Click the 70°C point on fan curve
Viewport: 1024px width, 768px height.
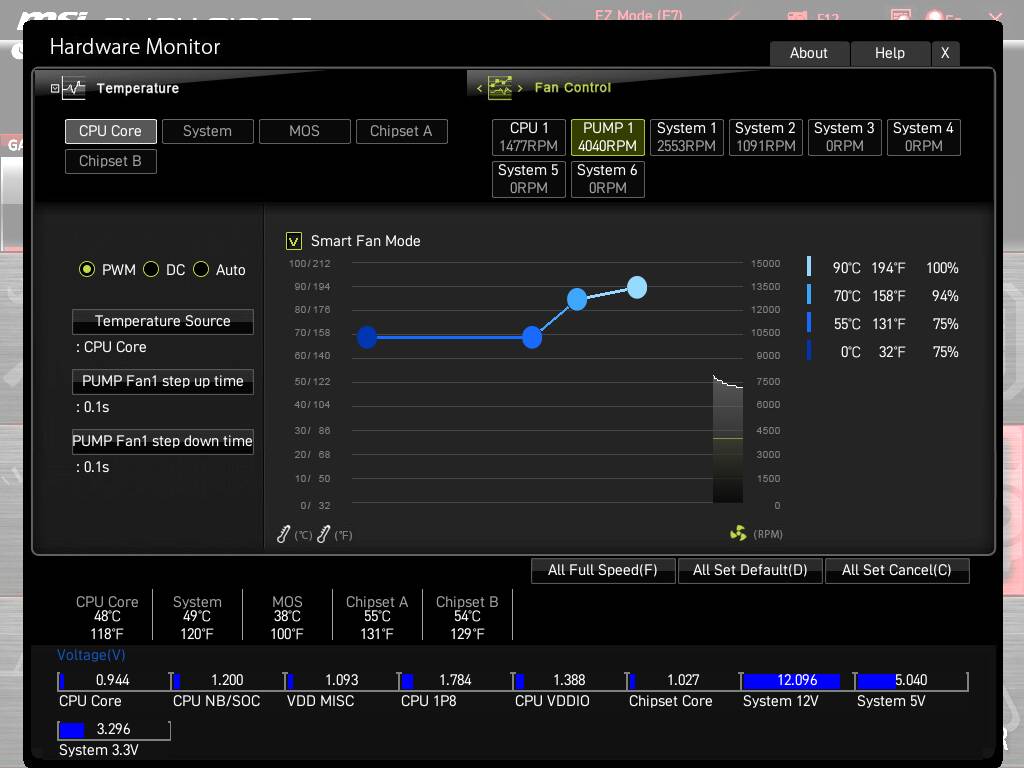(577, 299)
